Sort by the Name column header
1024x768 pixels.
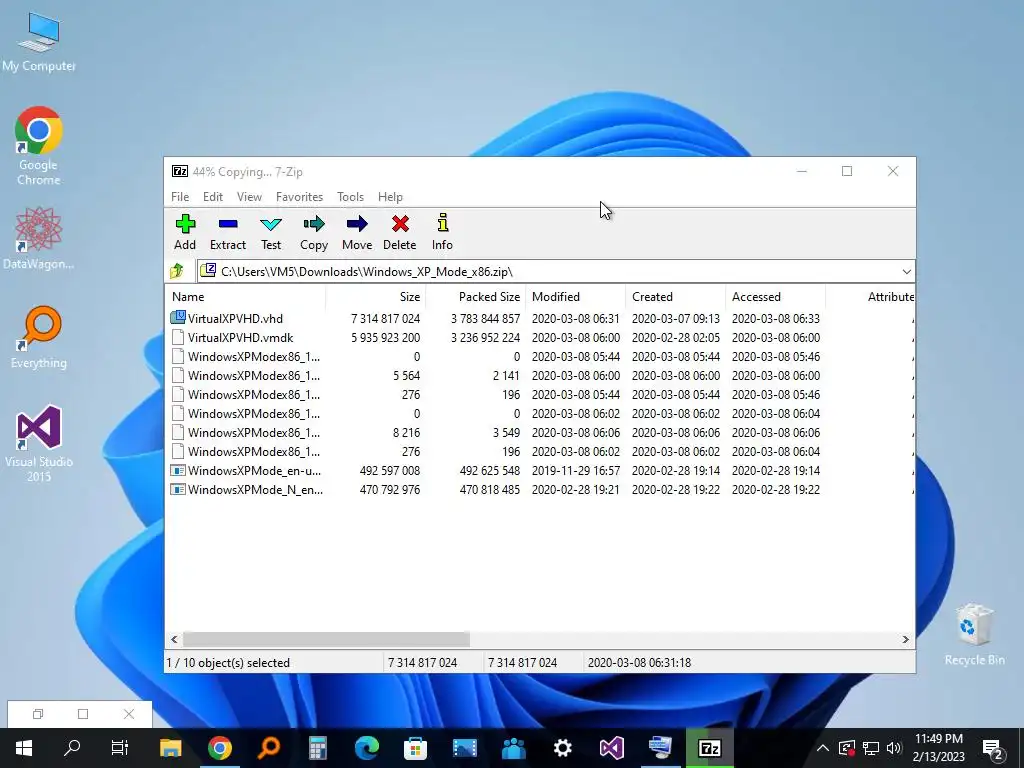[x=246, y=296]
